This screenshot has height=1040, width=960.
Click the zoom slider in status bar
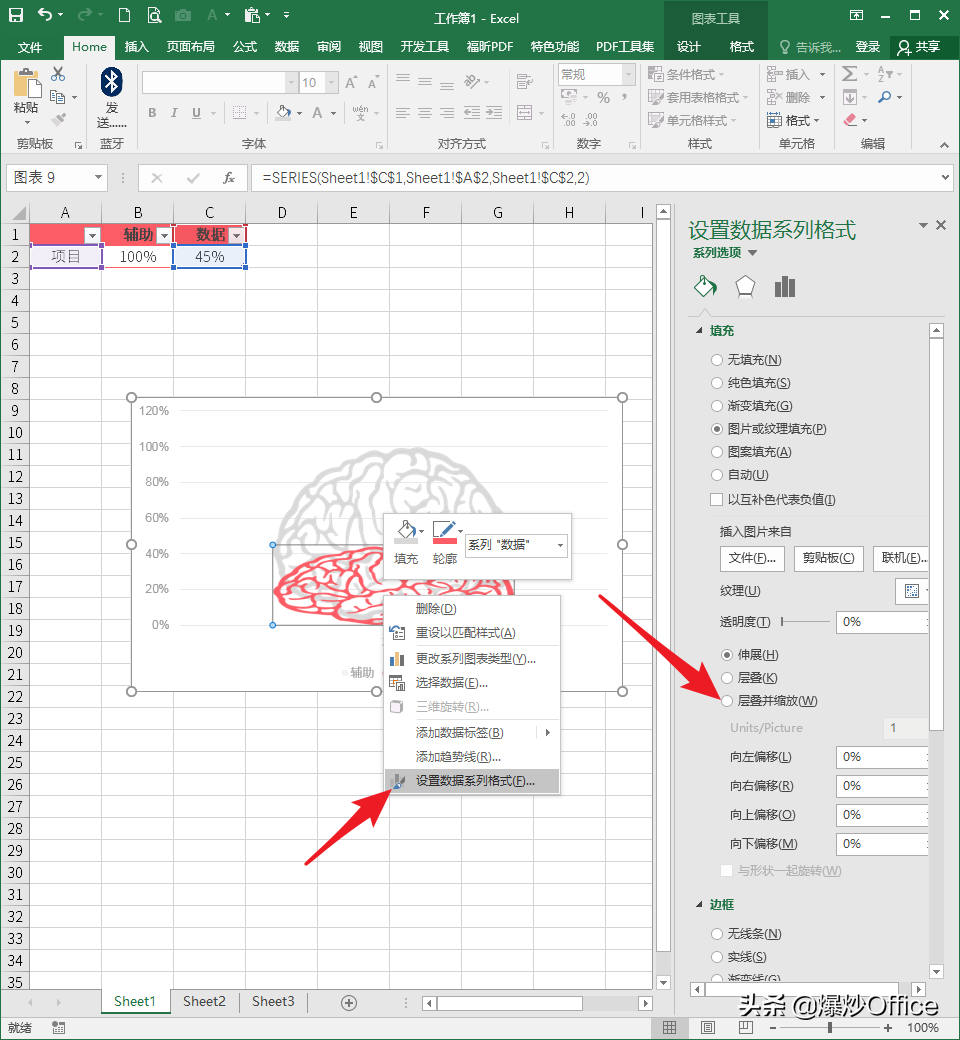829,1027
